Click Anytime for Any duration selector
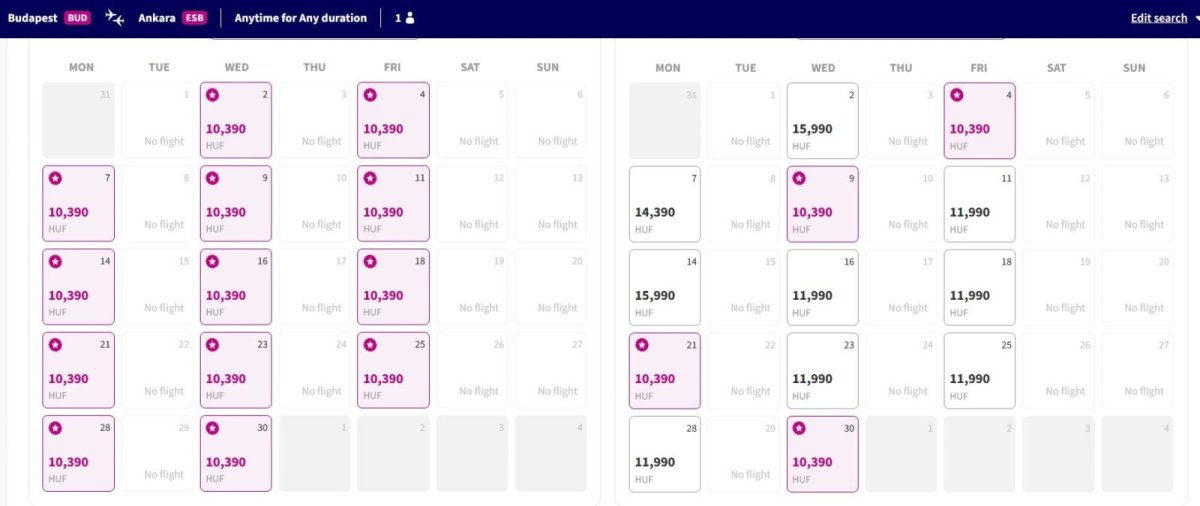Screen dimensions: 1200x506 point(300,18)
